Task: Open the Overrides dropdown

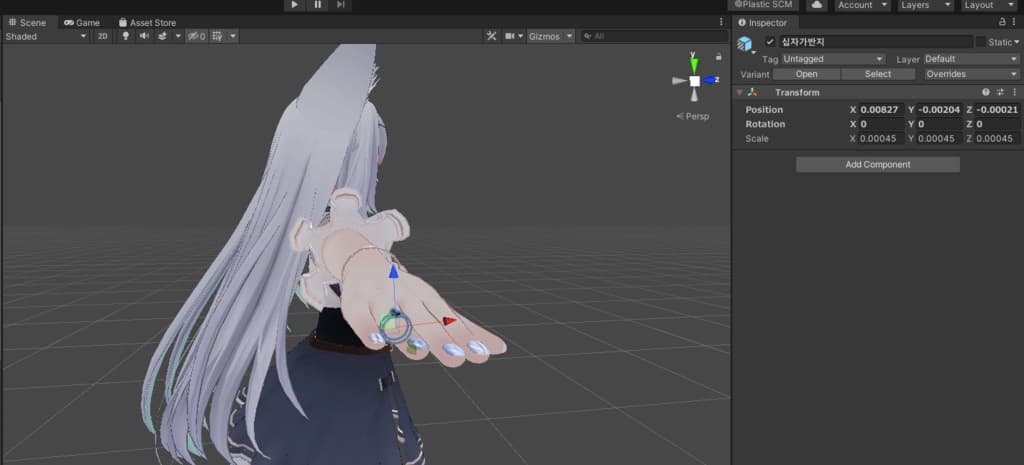Action: [971, 74]
